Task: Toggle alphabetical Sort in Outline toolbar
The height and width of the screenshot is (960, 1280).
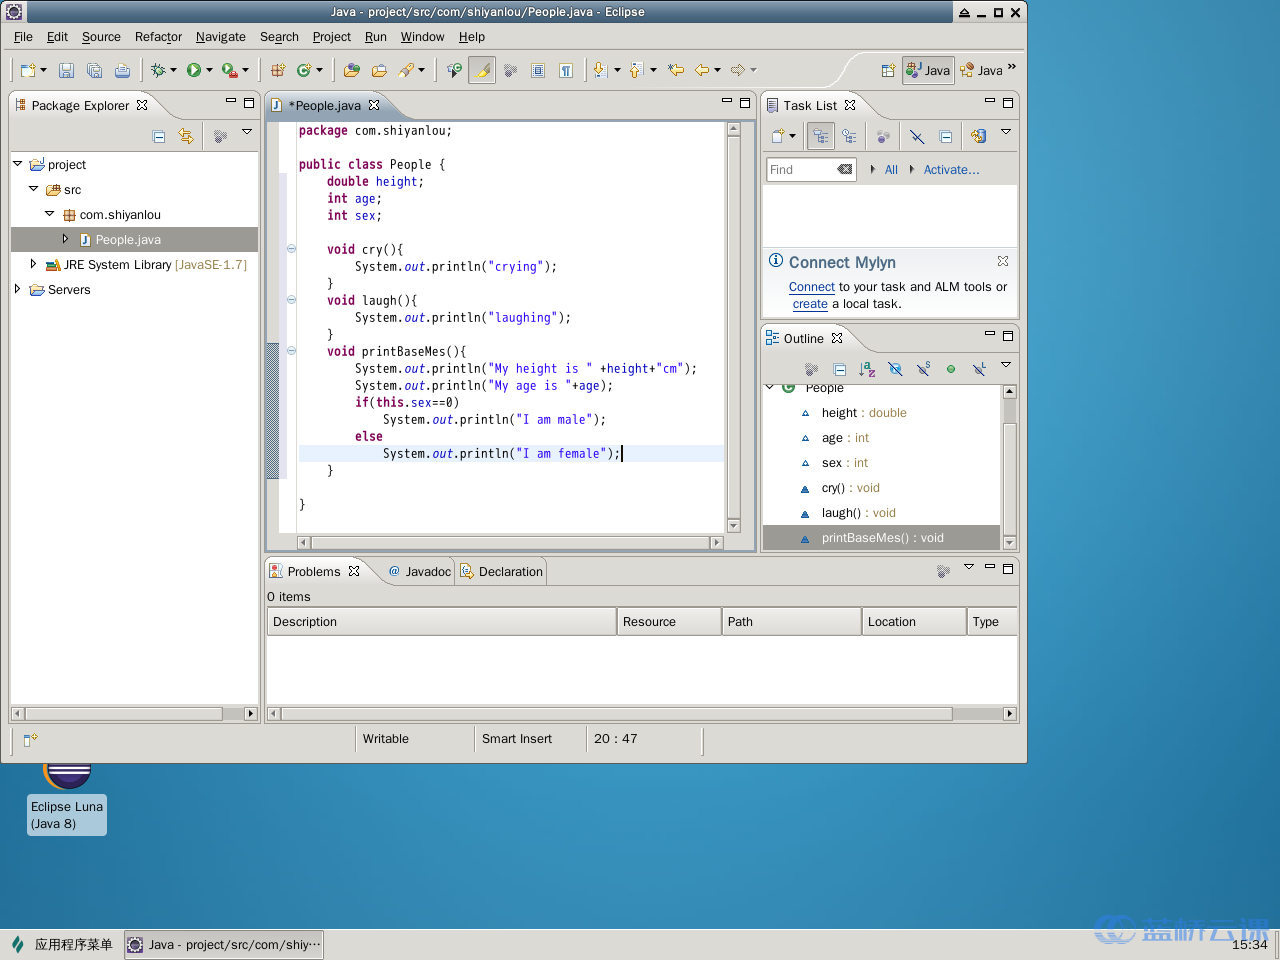Action: pos(867,369)
